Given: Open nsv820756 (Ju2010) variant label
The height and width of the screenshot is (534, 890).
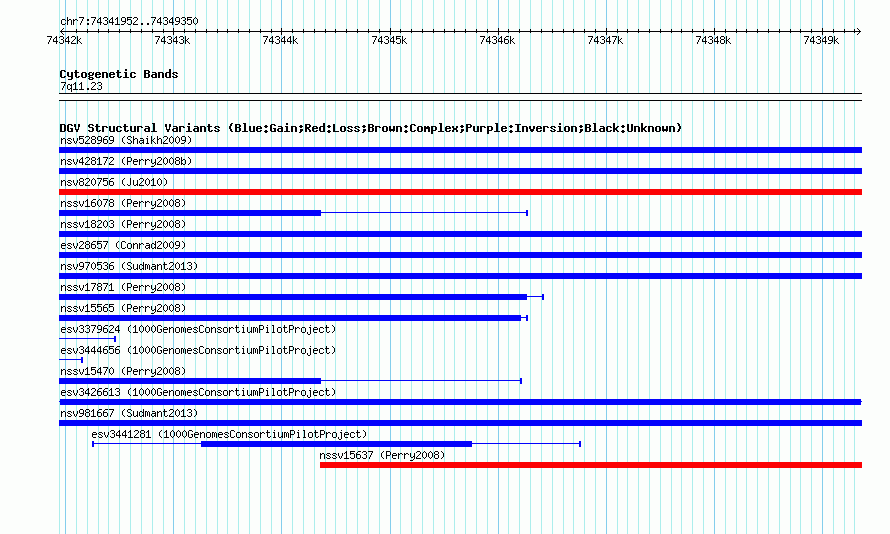Looking at the screenshot, I should point(114,182).
